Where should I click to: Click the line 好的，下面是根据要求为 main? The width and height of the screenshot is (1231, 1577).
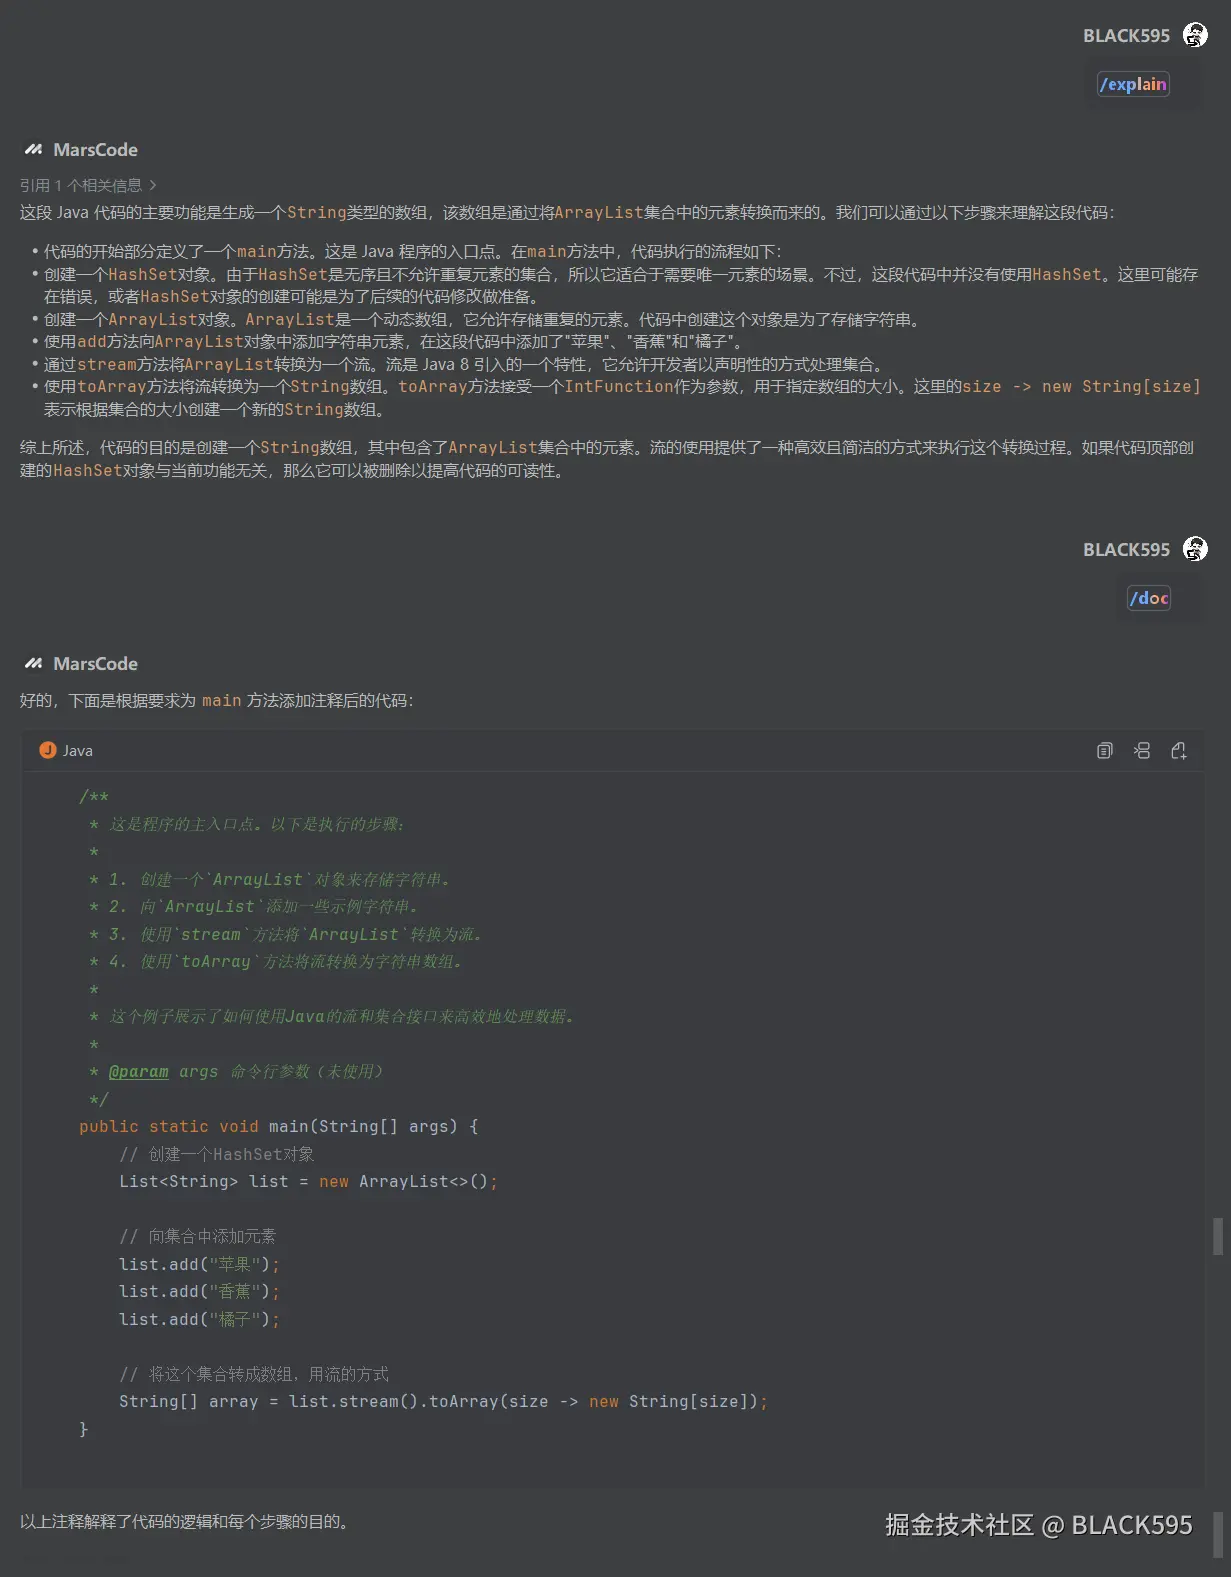tap(217, 700)
